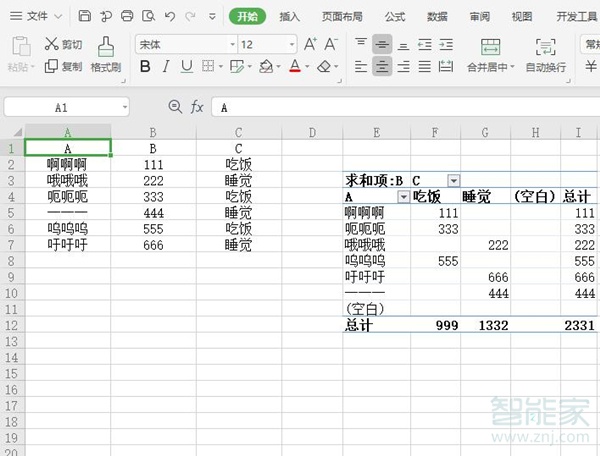Click the Save icon in quick toolbar
This screenshot has height=456, width=600.
pos(85,16)
